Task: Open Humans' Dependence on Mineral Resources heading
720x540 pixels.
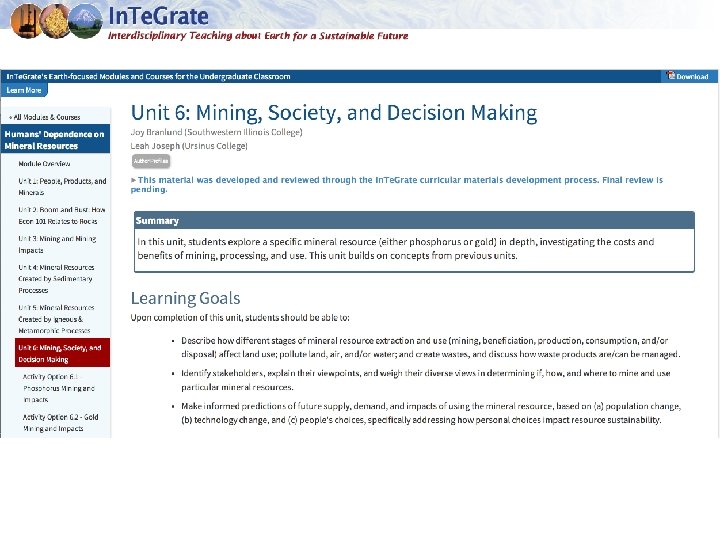Action: (x=55, y=140)
